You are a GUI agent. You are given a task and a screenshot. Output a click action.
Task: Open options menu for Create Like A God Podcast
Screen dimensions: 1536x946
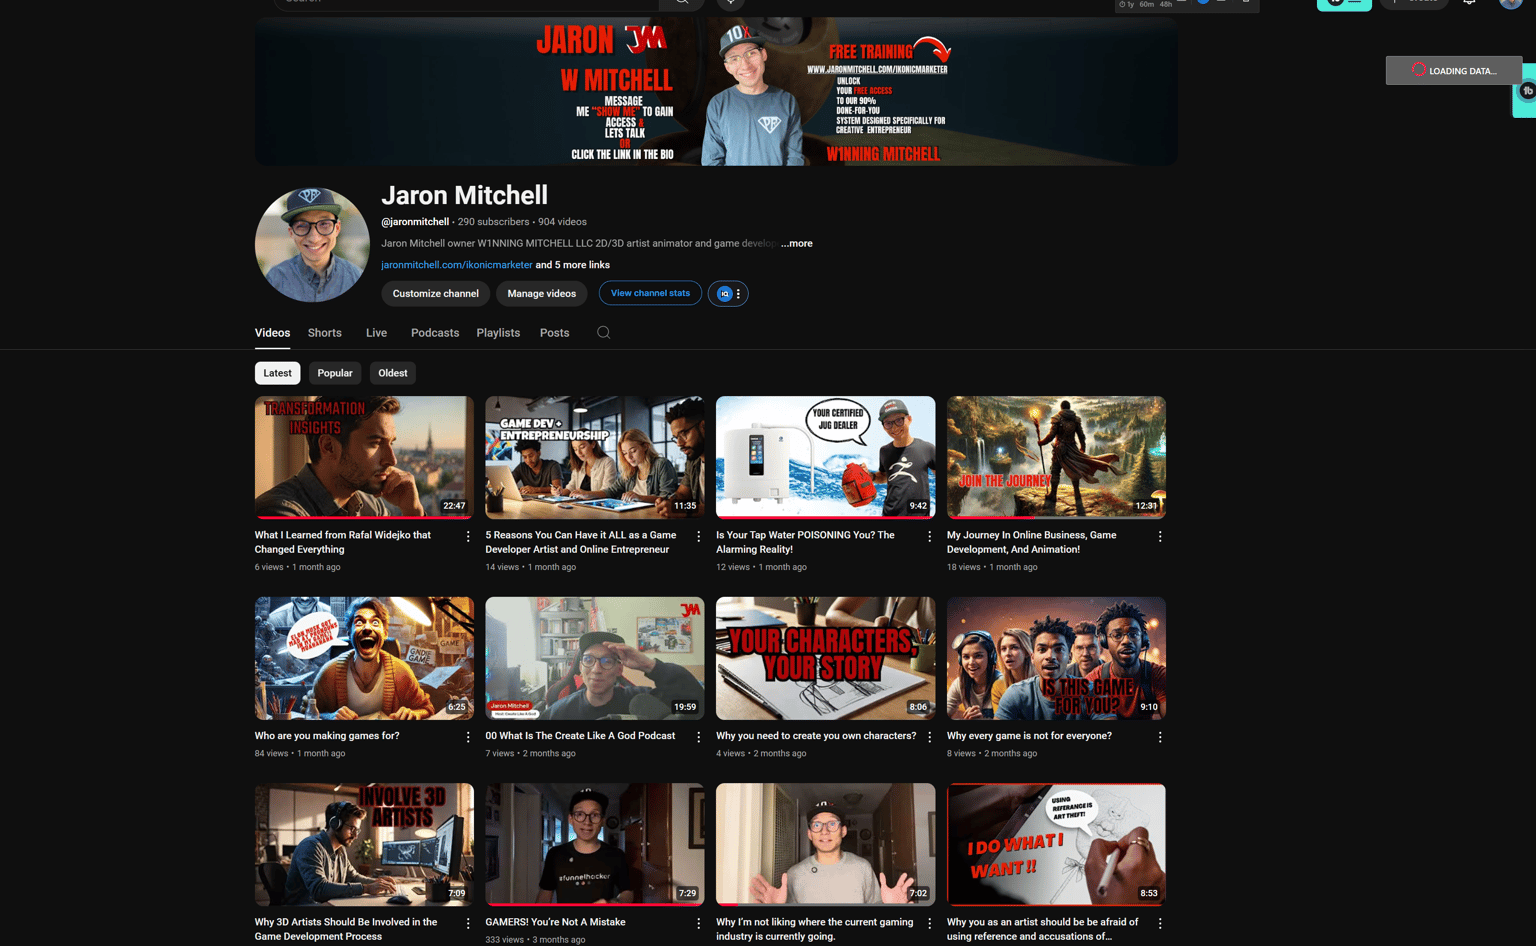click(699, 737)
